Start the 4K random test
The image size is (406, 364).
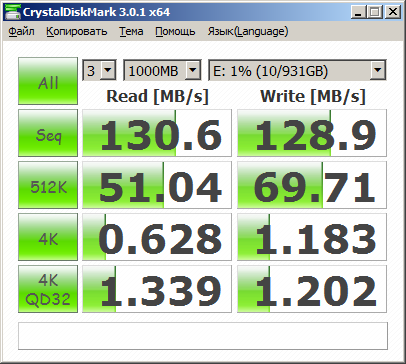pyautogui.click(x=48, y=237)
